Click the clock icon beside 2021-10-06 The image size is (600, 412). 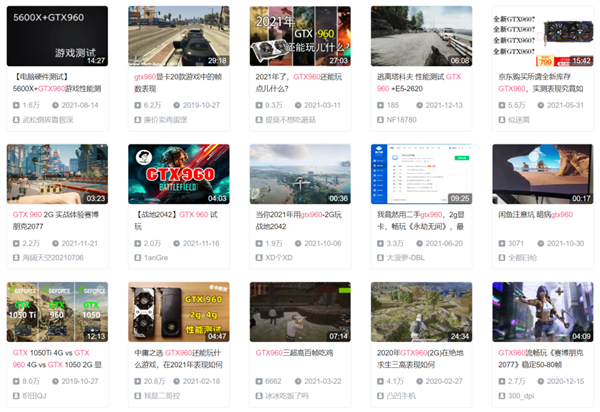point(298,243)
